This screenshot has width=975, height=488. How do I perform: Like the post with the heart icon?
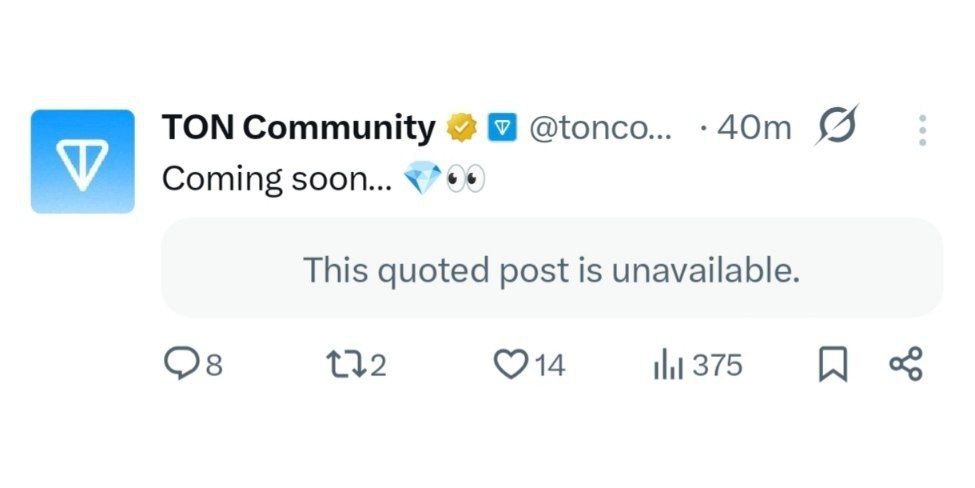[x=510, y=365]
